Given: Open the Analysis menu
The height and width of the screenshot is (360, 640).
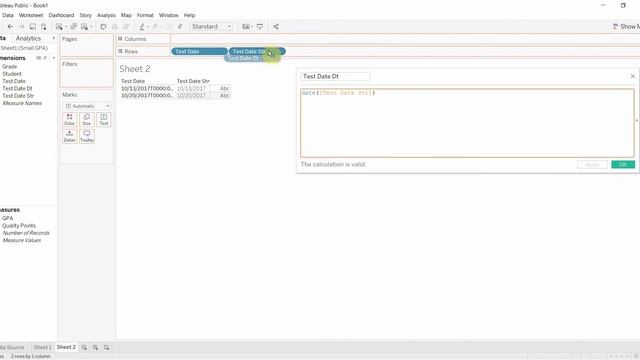Looking at the screenshot, I should click(106, 15).
